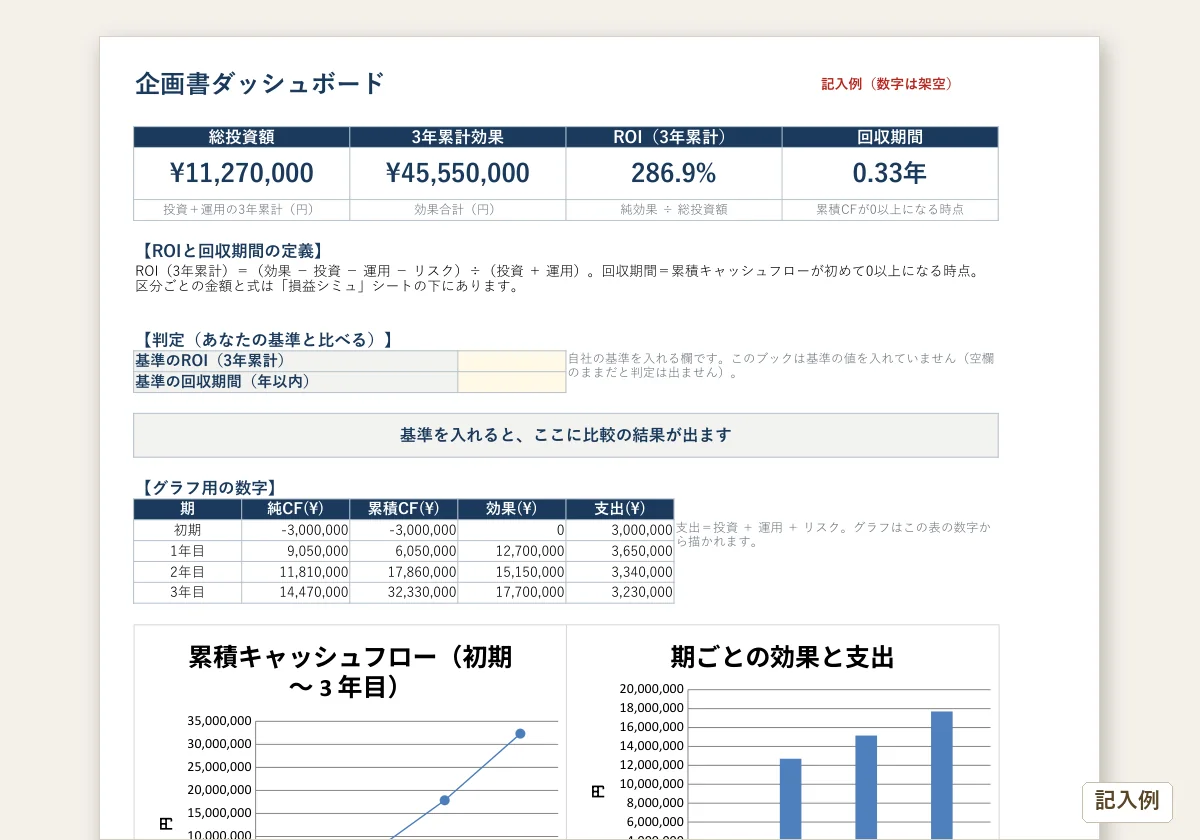Click the 3,230,000 expense cell

pos(620,593)
